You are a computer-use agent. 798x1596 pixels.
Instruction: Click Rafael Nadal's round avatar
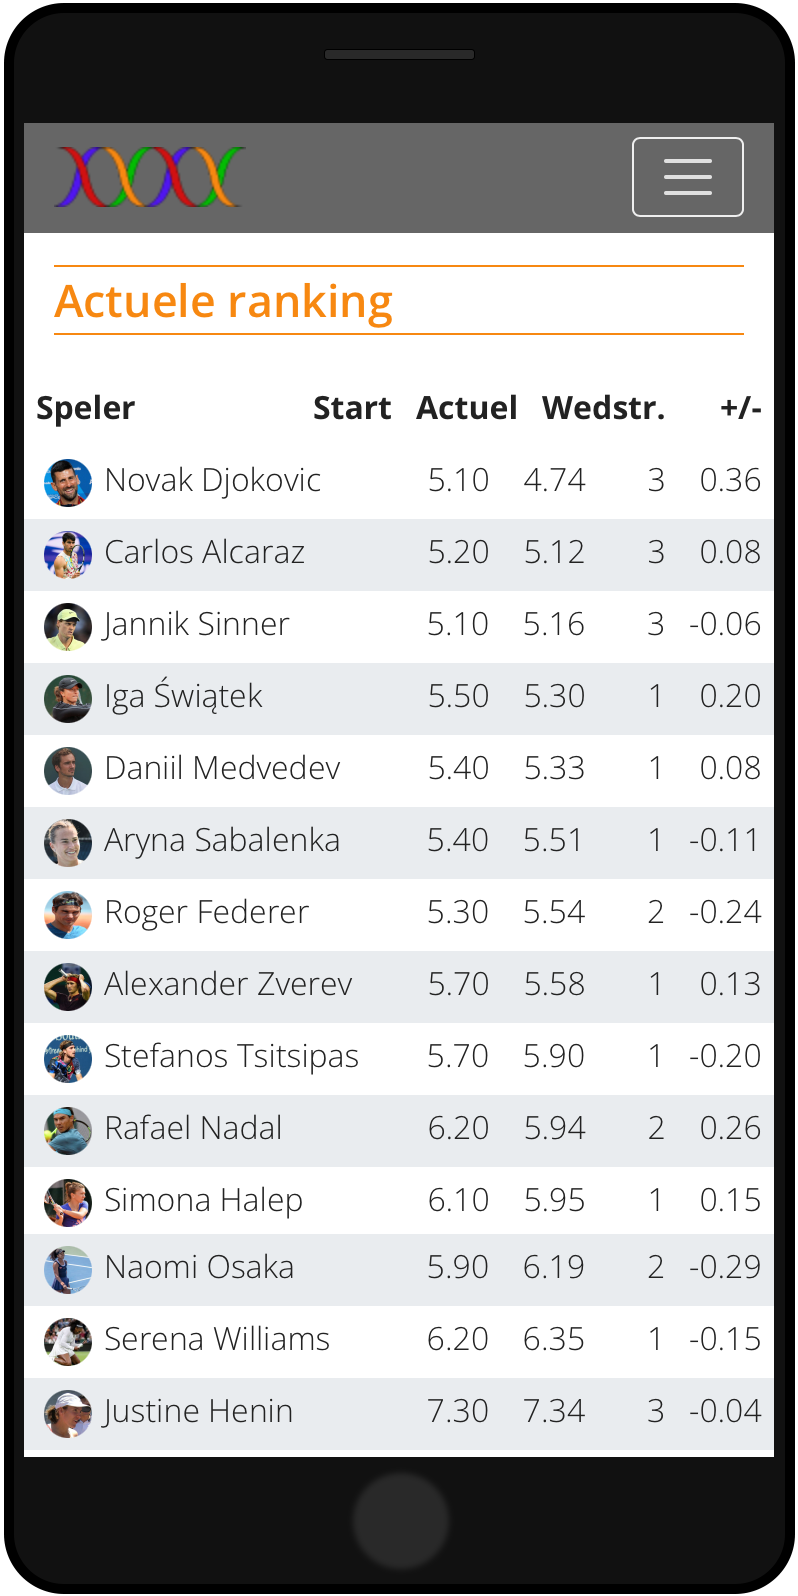(68, 1130)
